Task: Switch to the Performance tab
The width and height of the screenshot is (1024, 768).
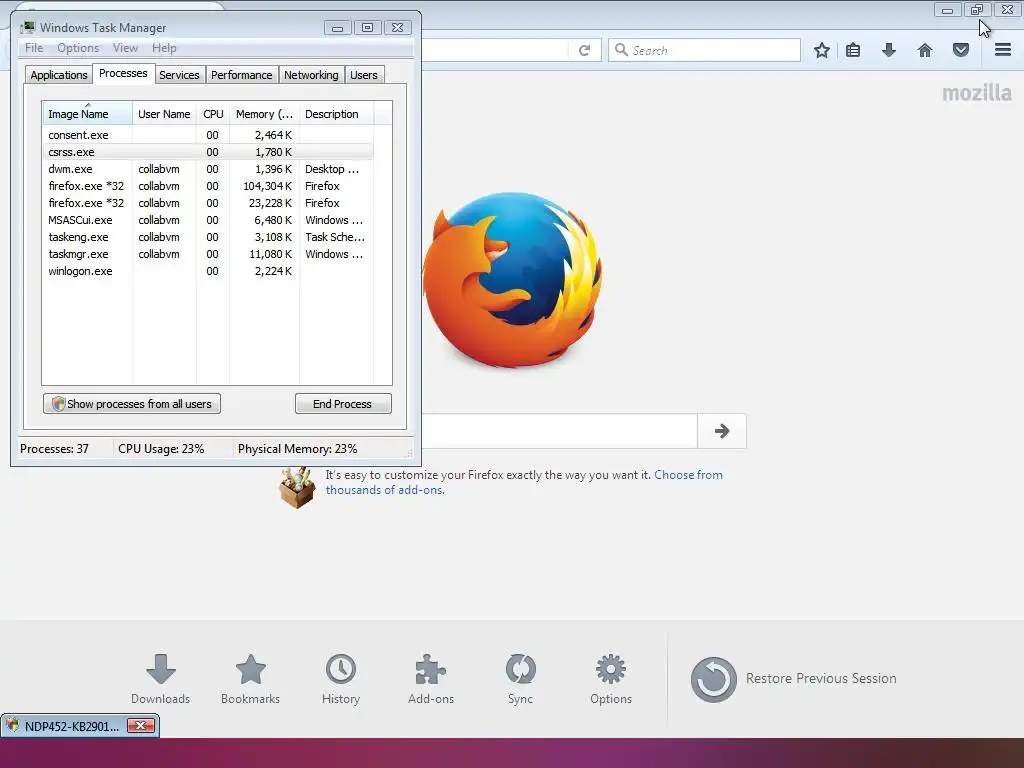Action: tap(242, 75)
